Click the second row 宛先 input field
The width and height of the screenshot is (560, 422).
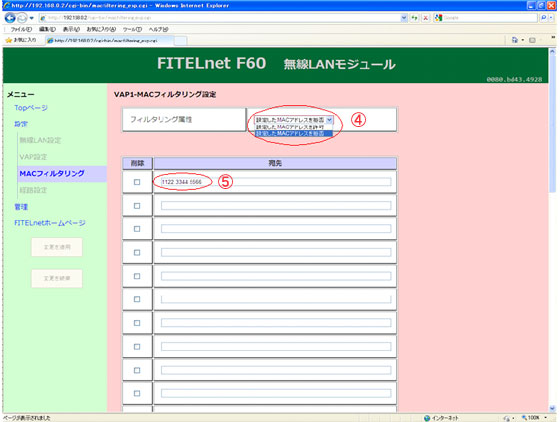pyautogui.click(x=276, y=206)
